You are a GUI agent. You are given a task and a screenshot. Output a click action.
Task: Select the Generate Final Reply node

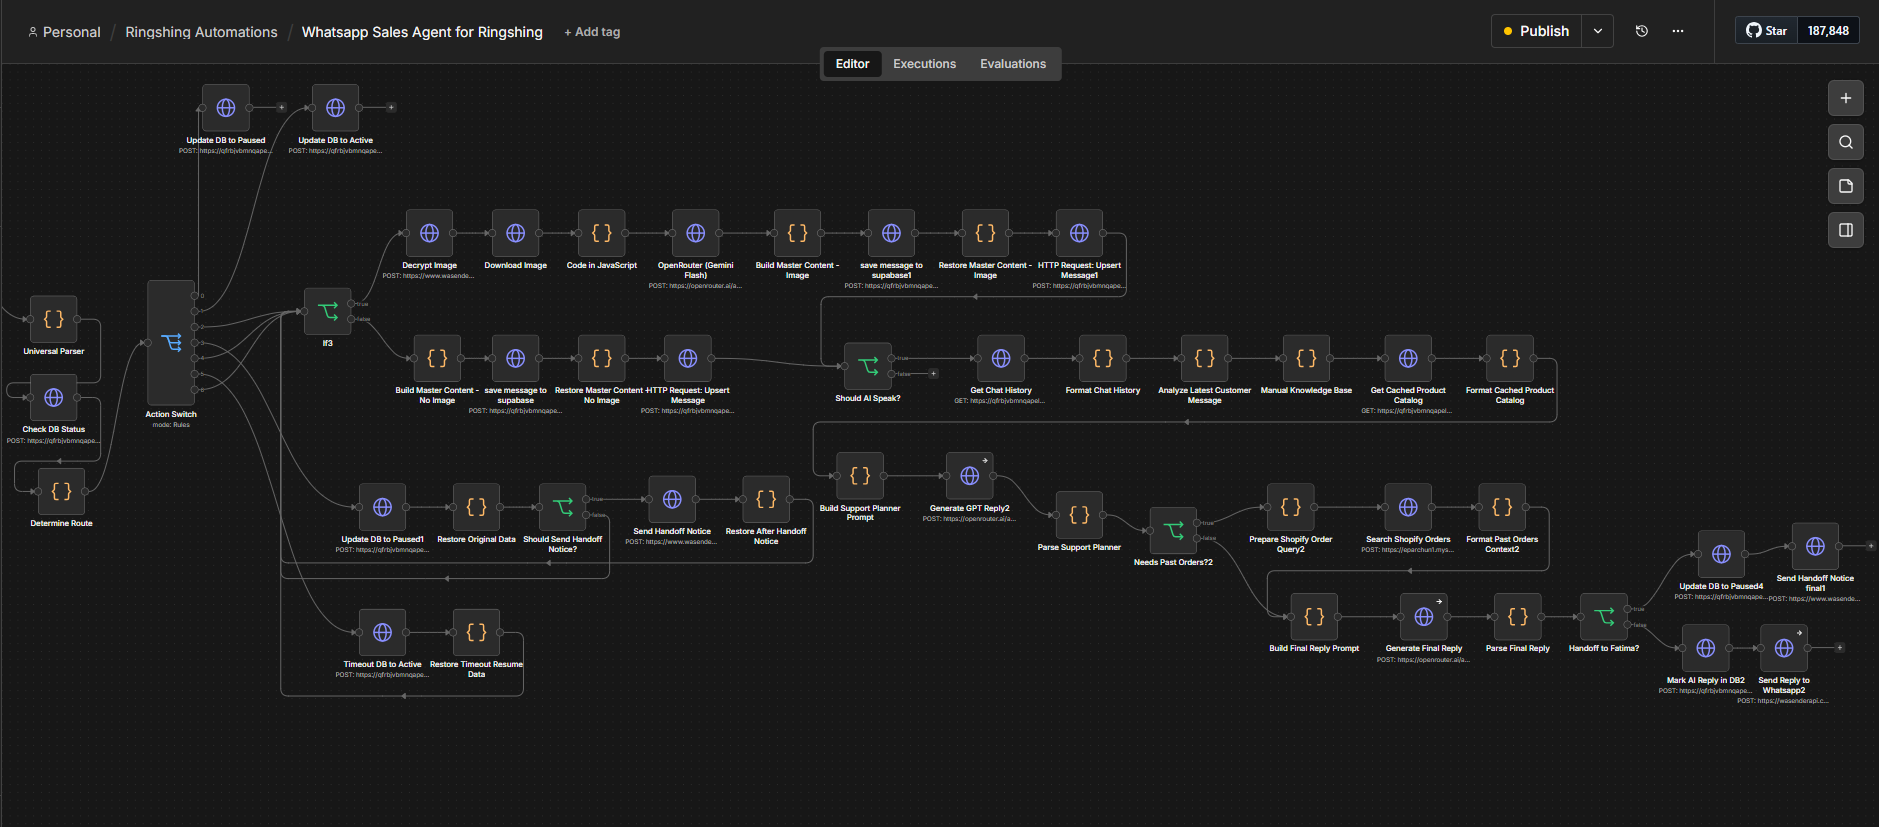coord(1424,616)
